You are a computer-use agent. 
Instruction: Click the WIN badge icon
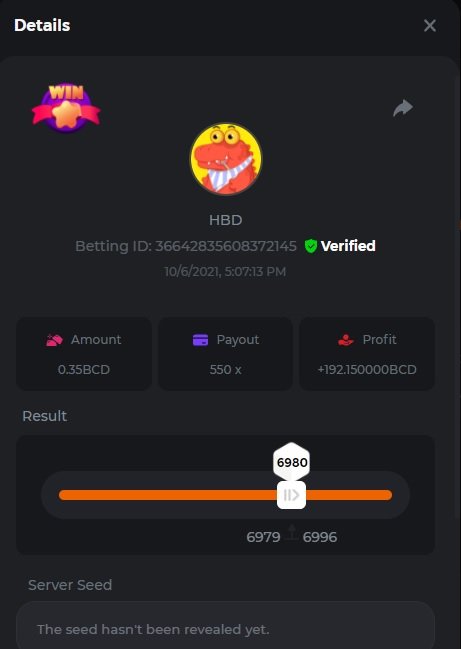click(x=66, y=108)
